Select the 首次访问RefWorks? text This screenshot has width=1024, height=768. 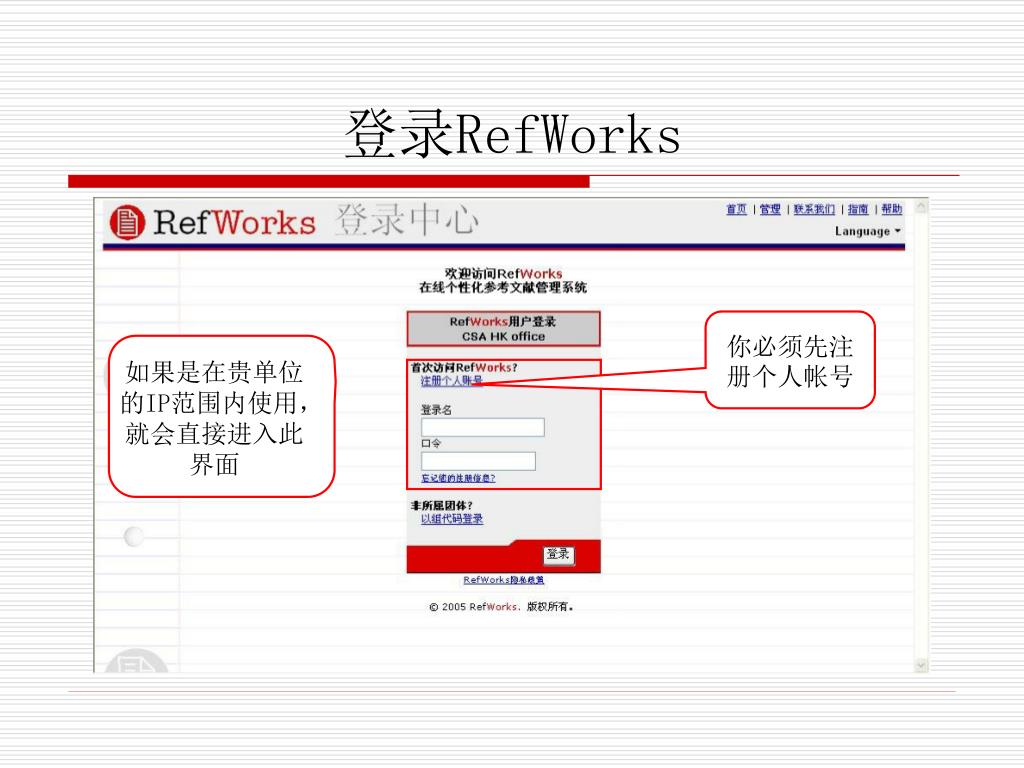464,368
